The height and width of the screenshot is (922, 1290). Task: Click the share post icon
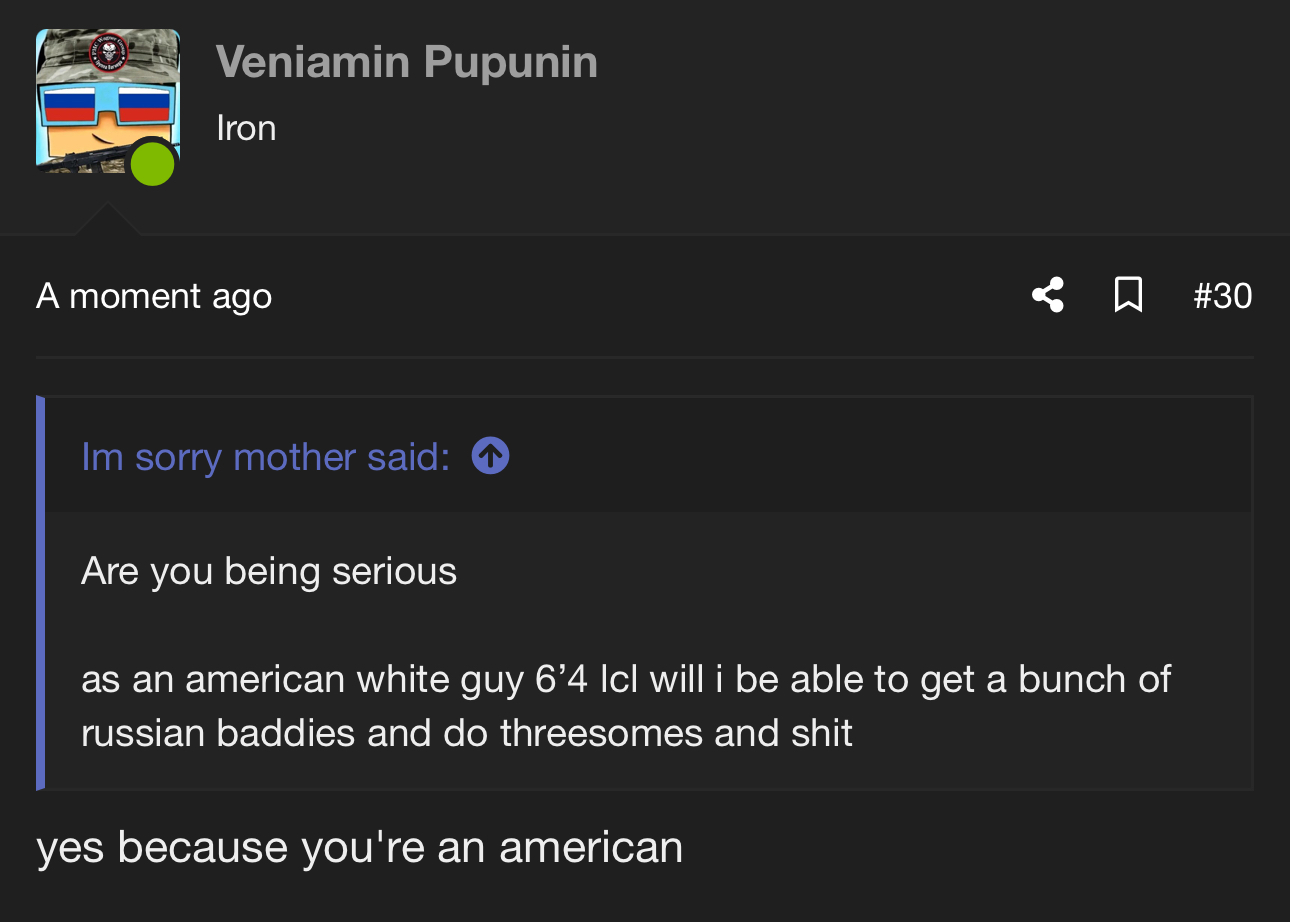(1047, 295)
